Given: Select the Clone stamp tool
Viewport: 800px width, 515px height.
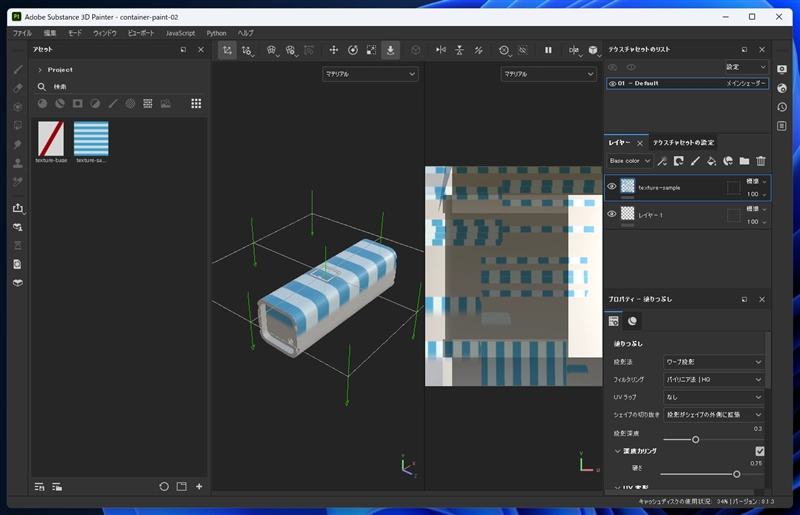Looking at the screenshot, I should 18,163.
